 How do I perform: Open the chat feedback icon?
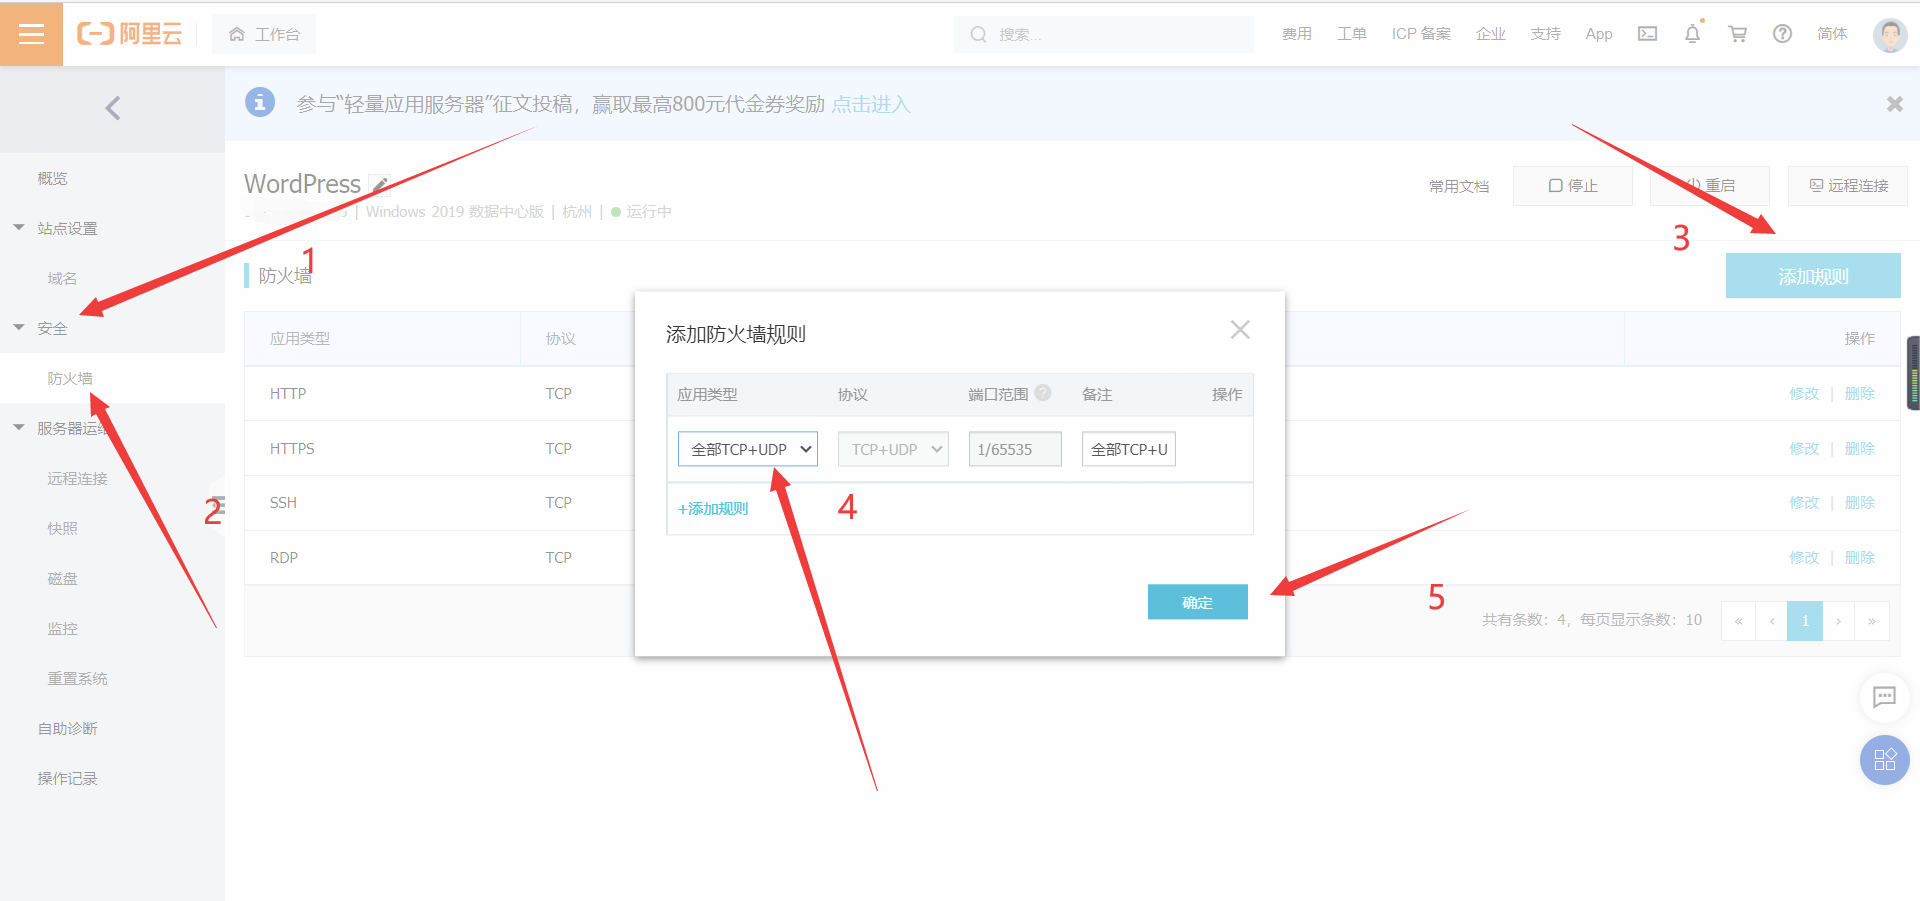click(x=1884, y=697)
